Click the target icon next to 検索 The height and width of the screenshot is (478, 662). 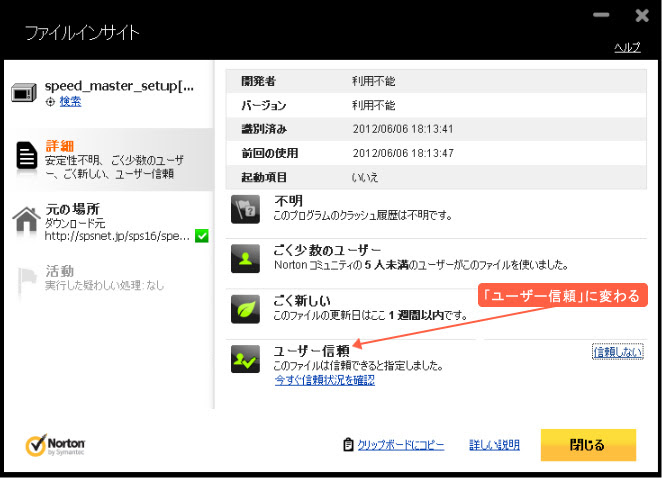(50, 102)
